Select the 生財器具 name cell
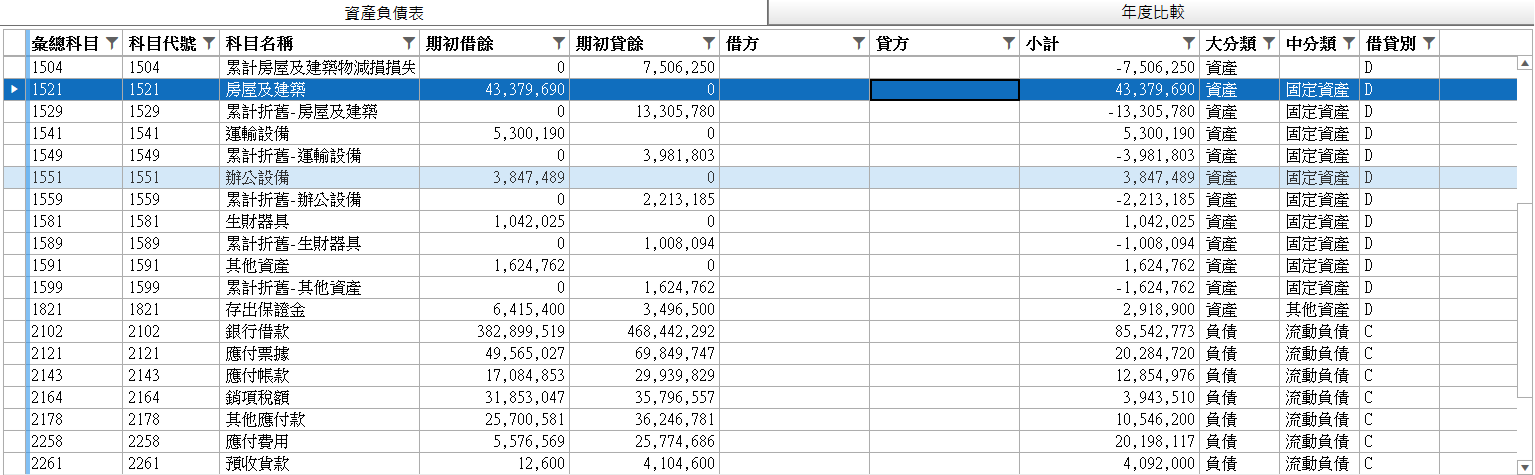This screenshot has height=475, width=1535. [x=321, y=222]
